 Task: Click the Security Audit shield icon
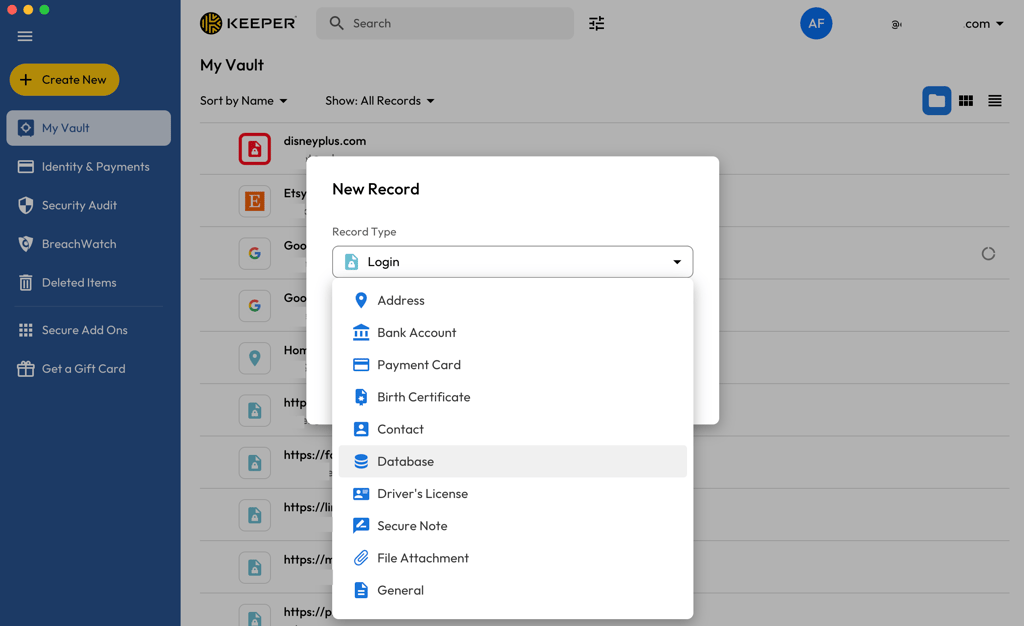(25, 205)
